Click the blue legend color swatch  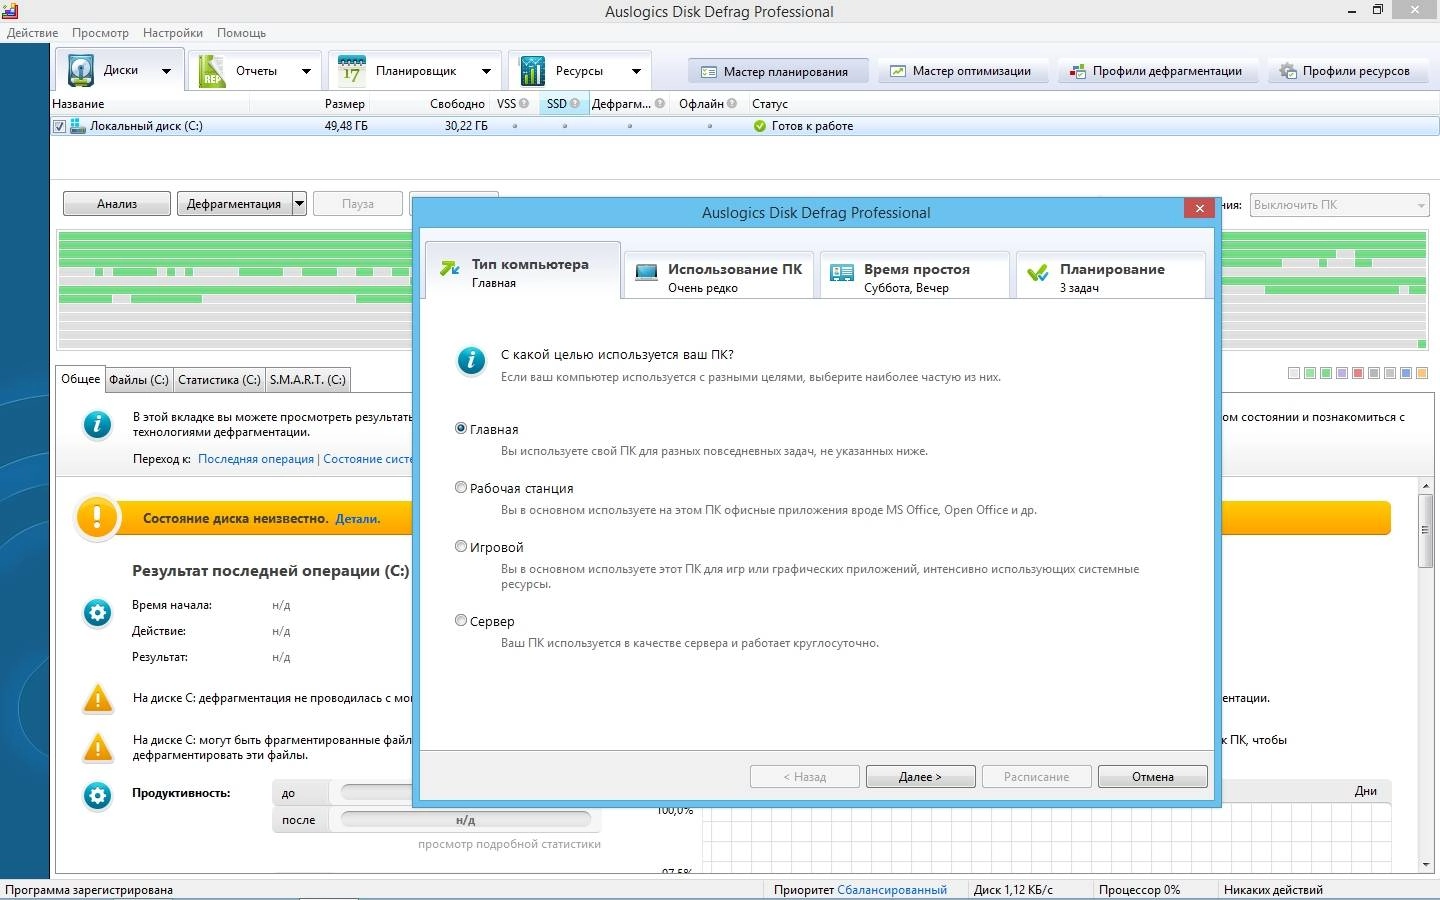point(1406,373)
